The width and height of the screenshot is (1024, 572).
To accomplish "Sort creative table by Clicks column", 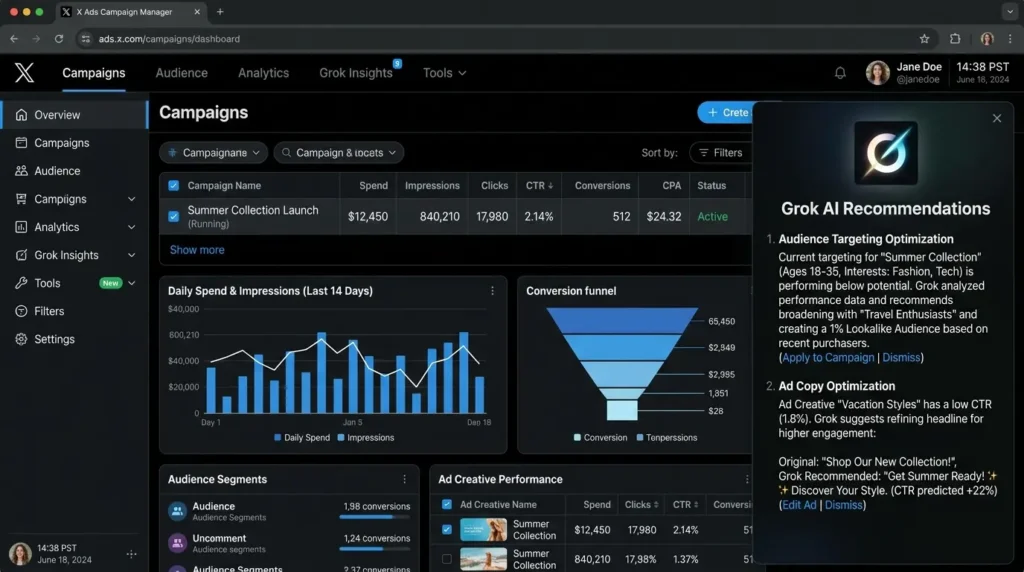I will click(656, 504).
